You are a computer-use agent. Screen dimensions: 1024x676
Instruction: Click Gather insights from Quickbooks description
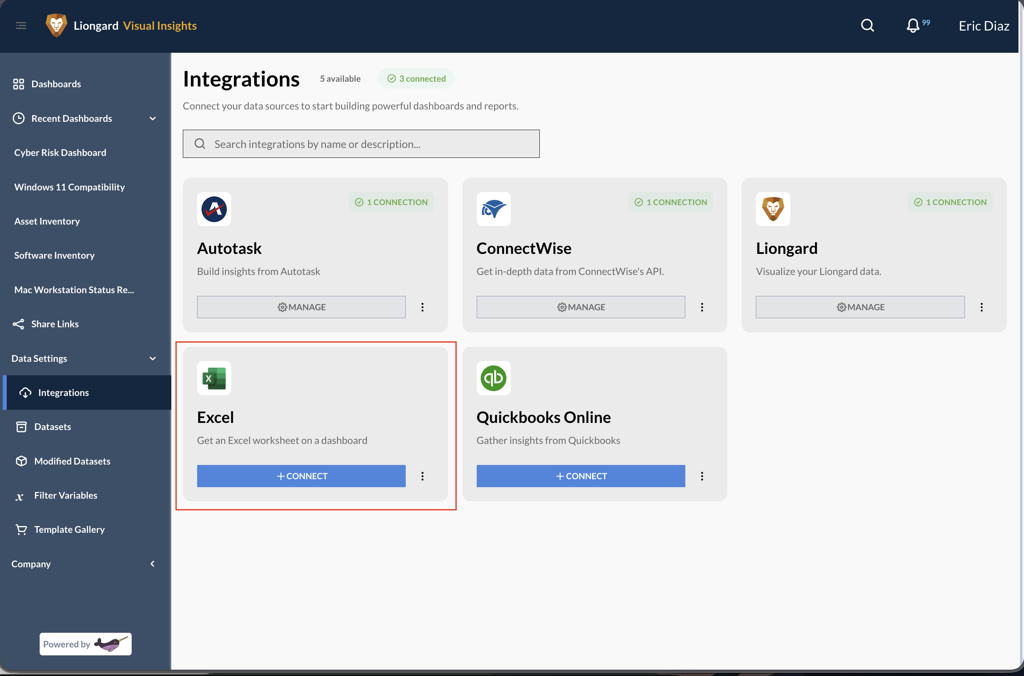click(x=549, y=440)
